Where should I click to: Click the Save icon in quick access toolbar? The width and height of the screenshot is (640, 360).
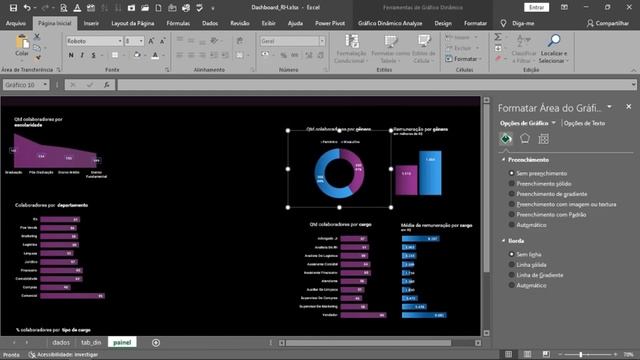click(x=13, y=8)
